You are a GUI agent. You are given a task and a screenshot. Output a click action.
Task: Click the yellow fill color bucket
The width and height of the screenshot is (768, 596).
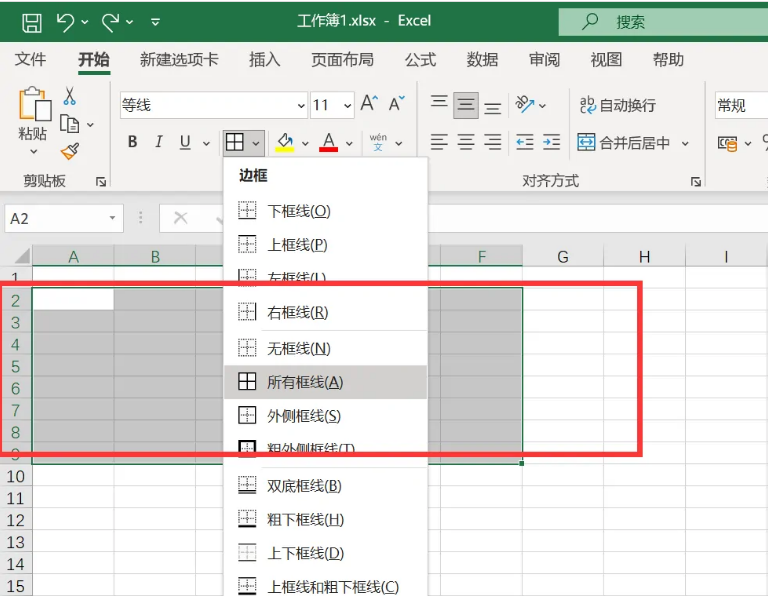pyautogui.click(x=284, y=143)
